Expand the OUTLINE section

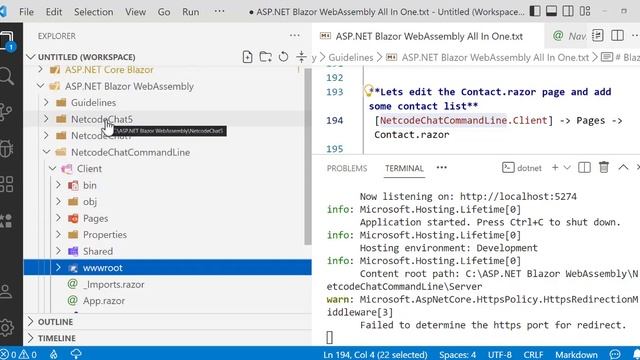(x=31, y=322)
